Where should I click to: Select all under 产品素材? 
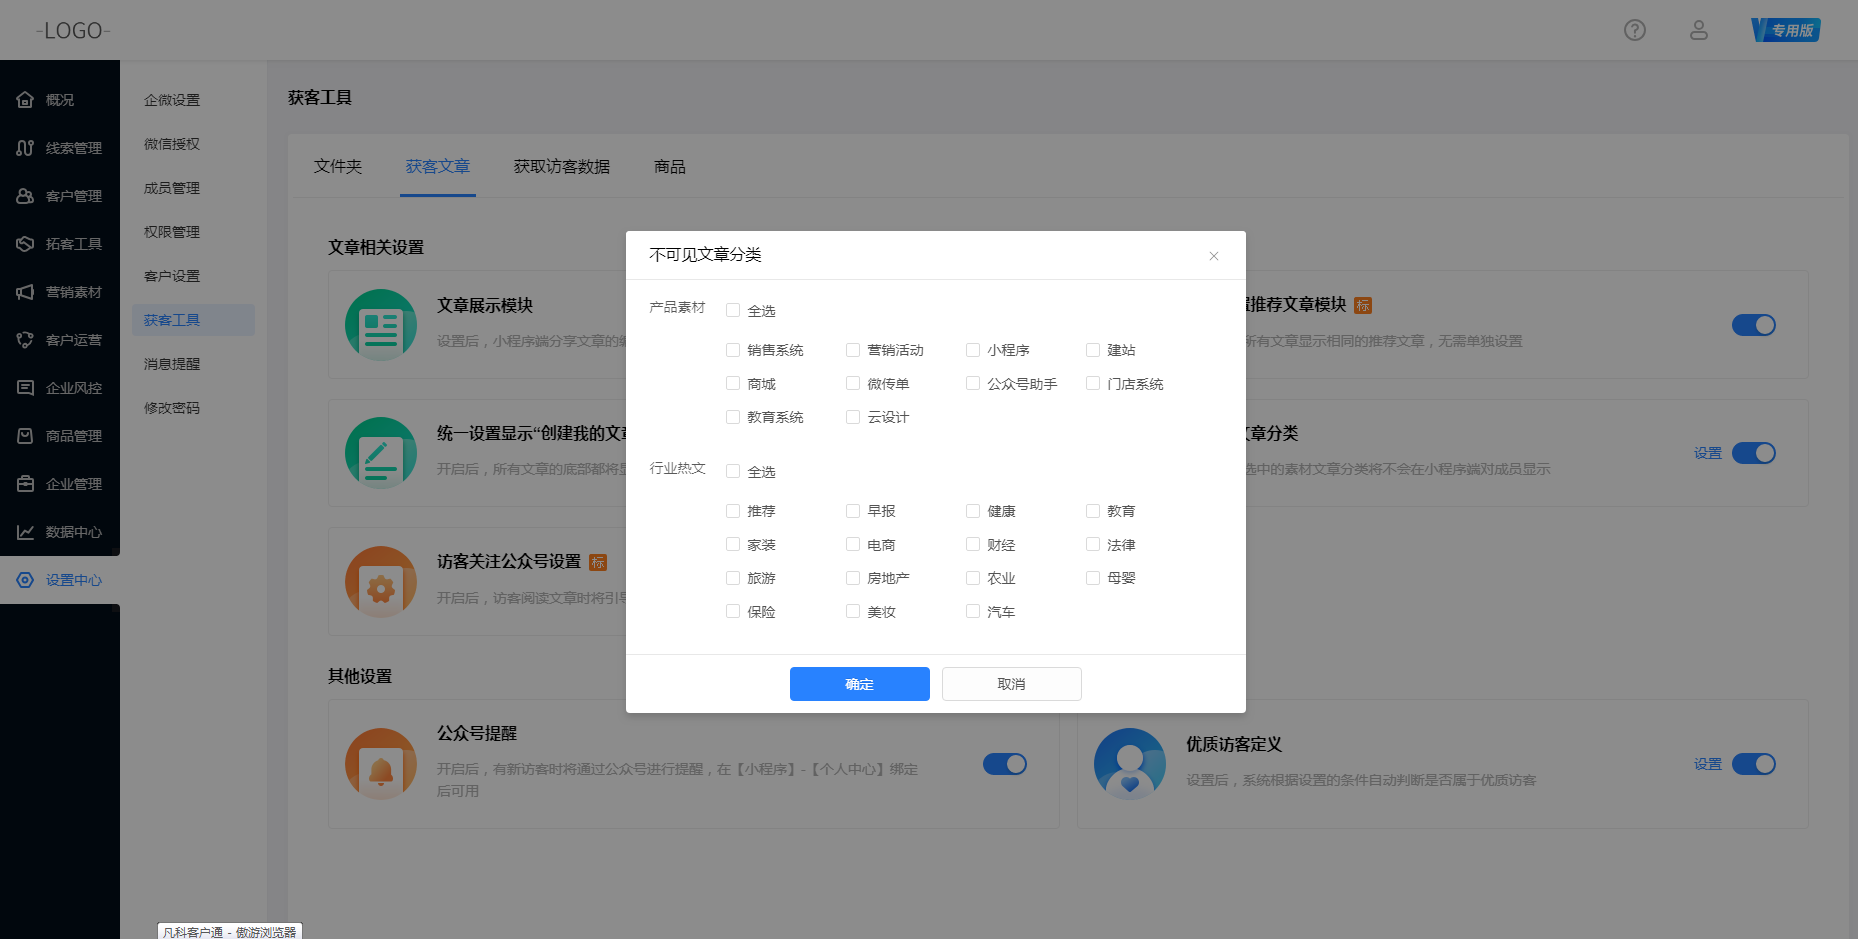click(x=733, y=311)
